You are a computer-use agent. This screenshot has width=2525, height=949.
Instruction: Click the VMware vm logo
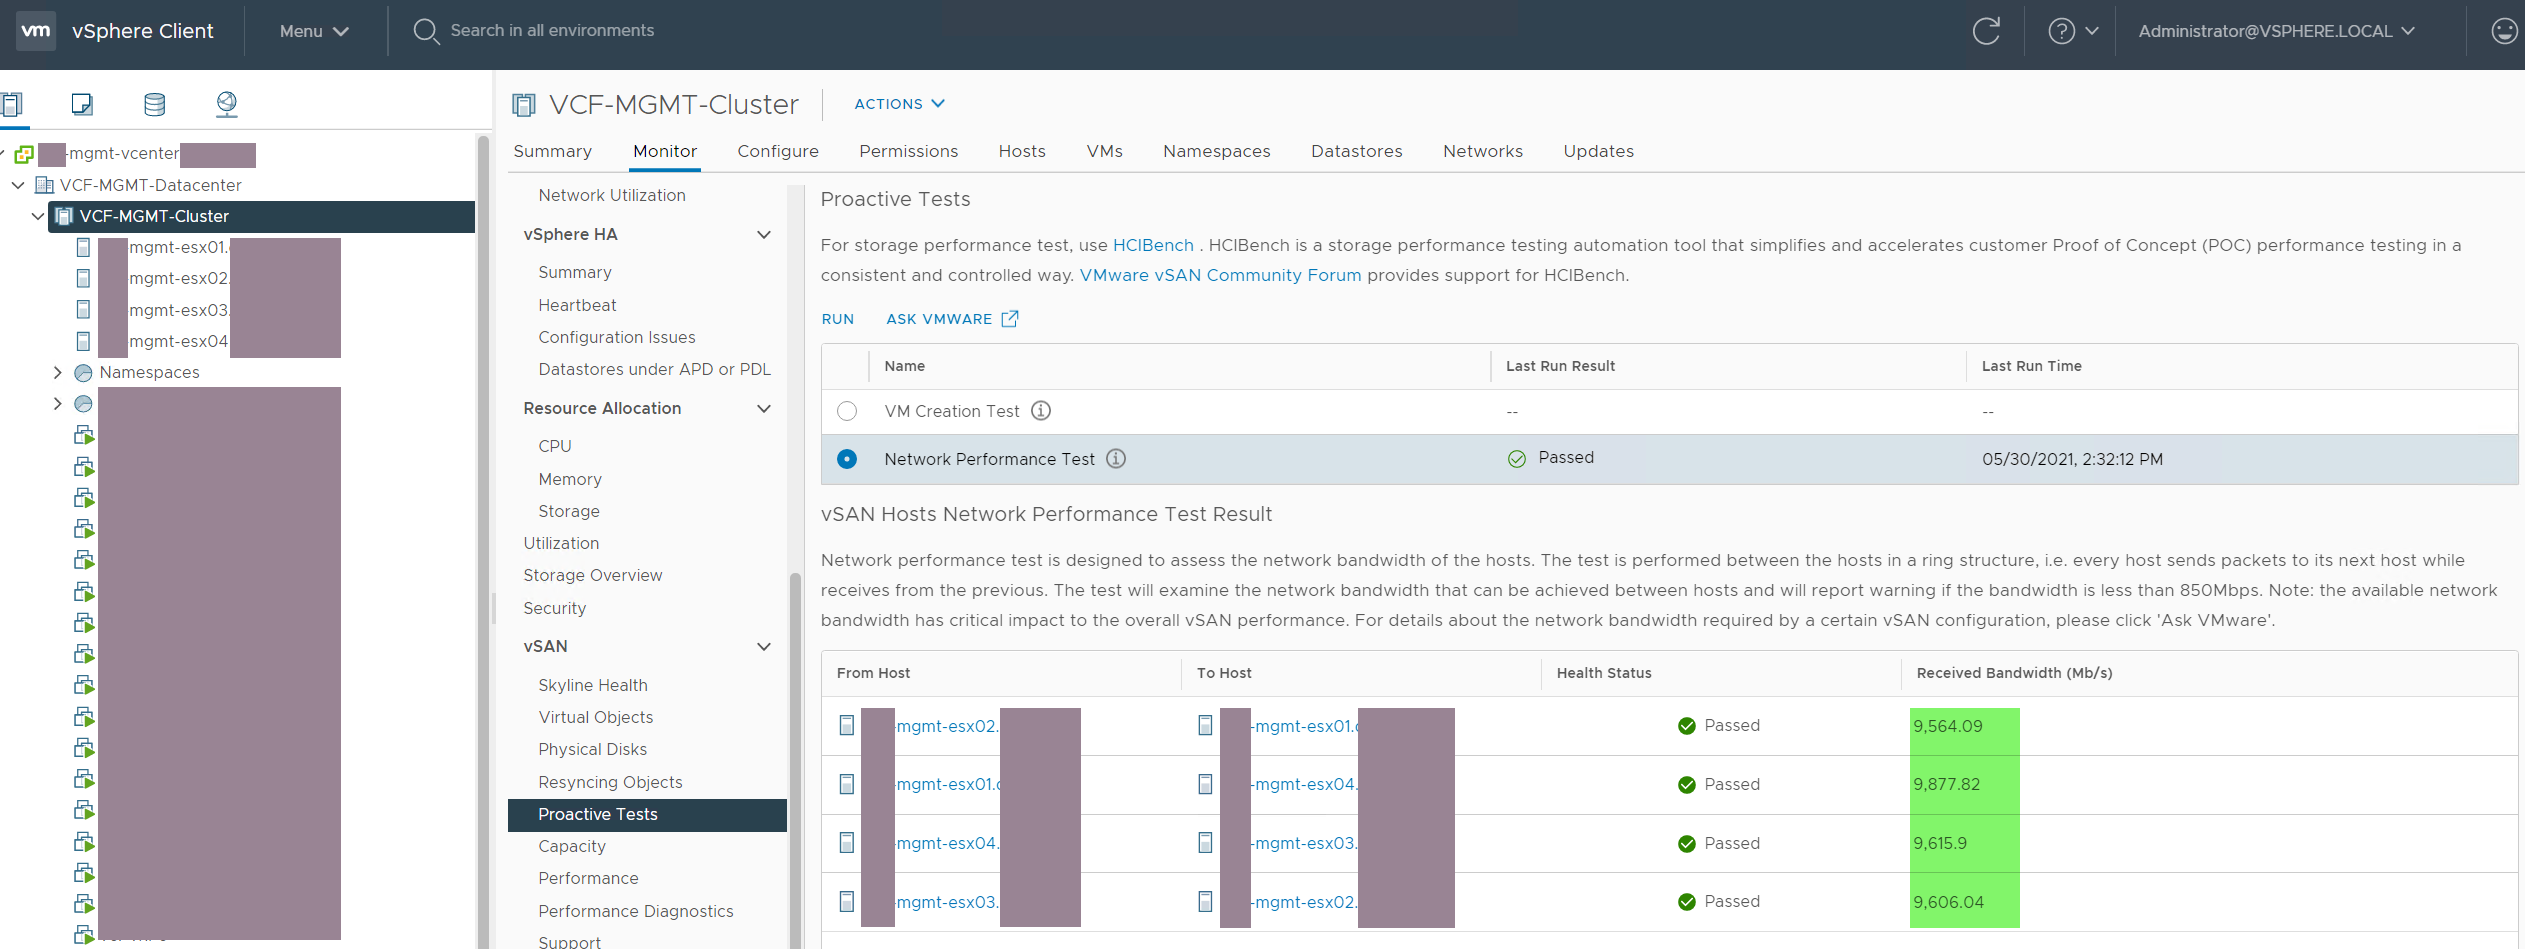click(36, 31)
